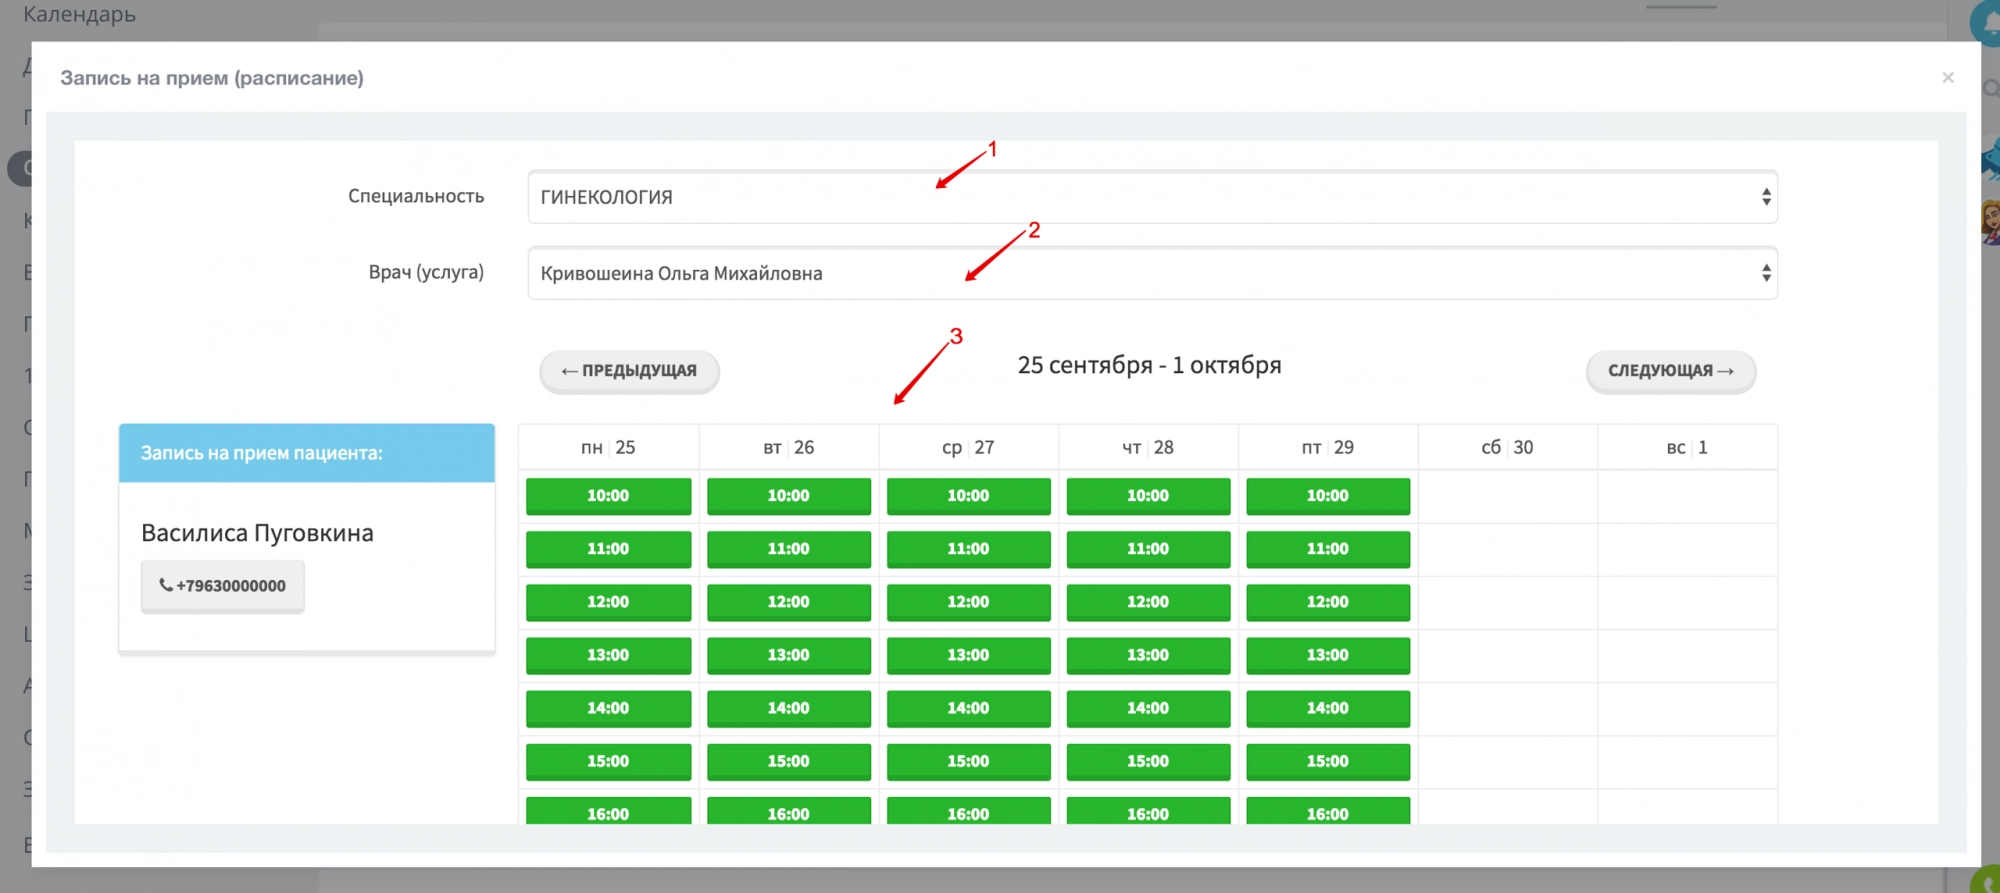Click the пн 25 column header
Image resolution: width=2000 pixels, height=893 pixels.
point(608,447)
